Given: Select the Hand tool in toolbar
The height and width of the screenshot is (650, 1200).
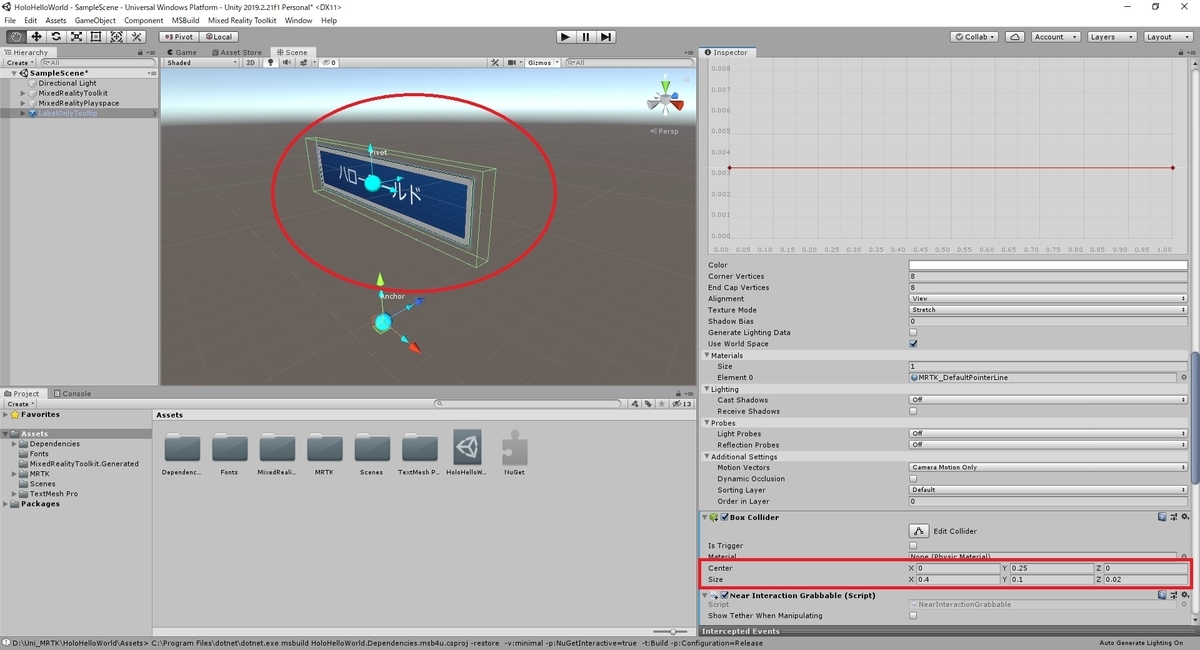Looking at the screenshot, I should (x=16, y=37).
